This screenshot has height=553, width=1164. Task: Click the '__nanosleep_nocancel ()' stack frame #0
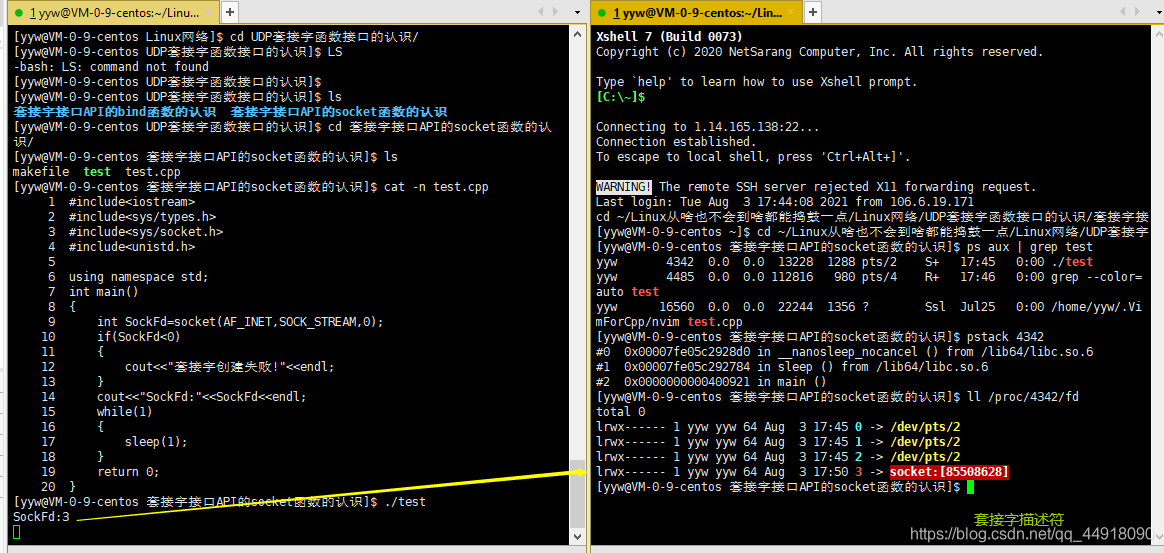click(845, 351)
